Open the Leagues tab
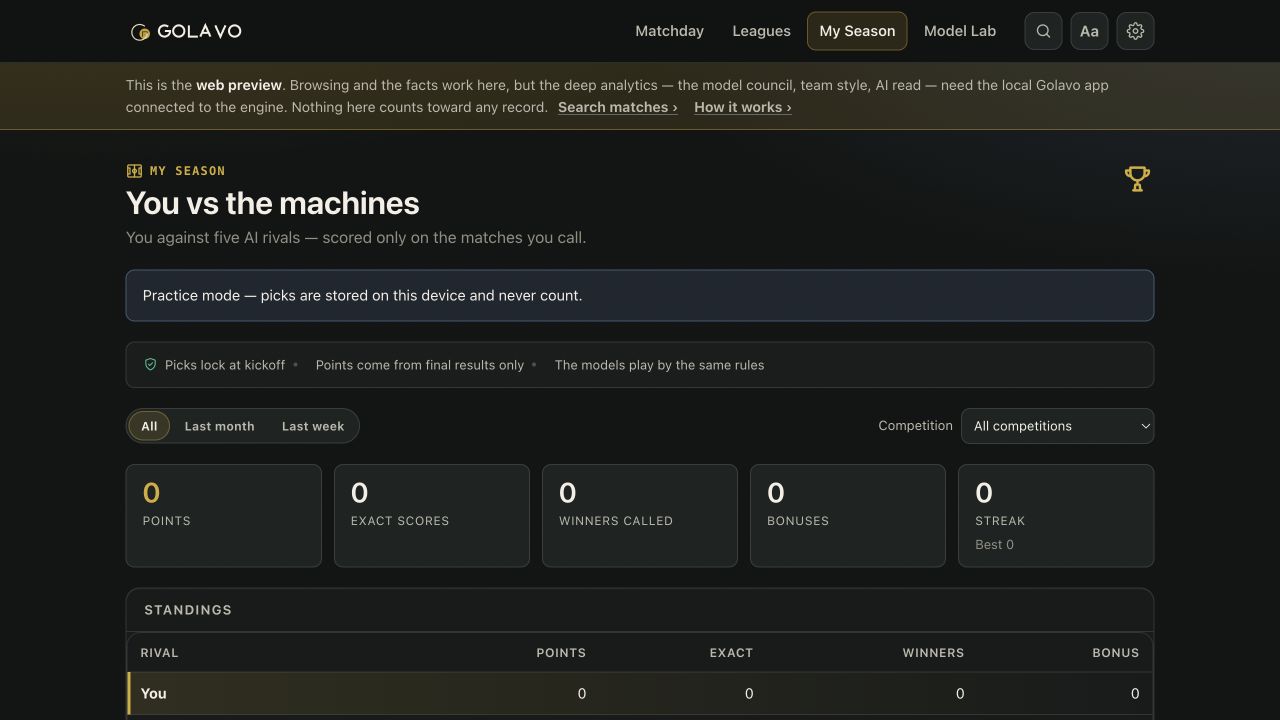The height and width of the screenshot is (720, 1280). click(761, 31)
